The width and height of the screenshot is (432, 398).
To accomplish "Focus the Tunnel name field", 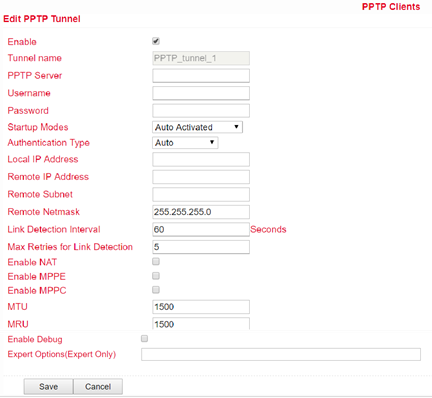I will click(201, 58).
